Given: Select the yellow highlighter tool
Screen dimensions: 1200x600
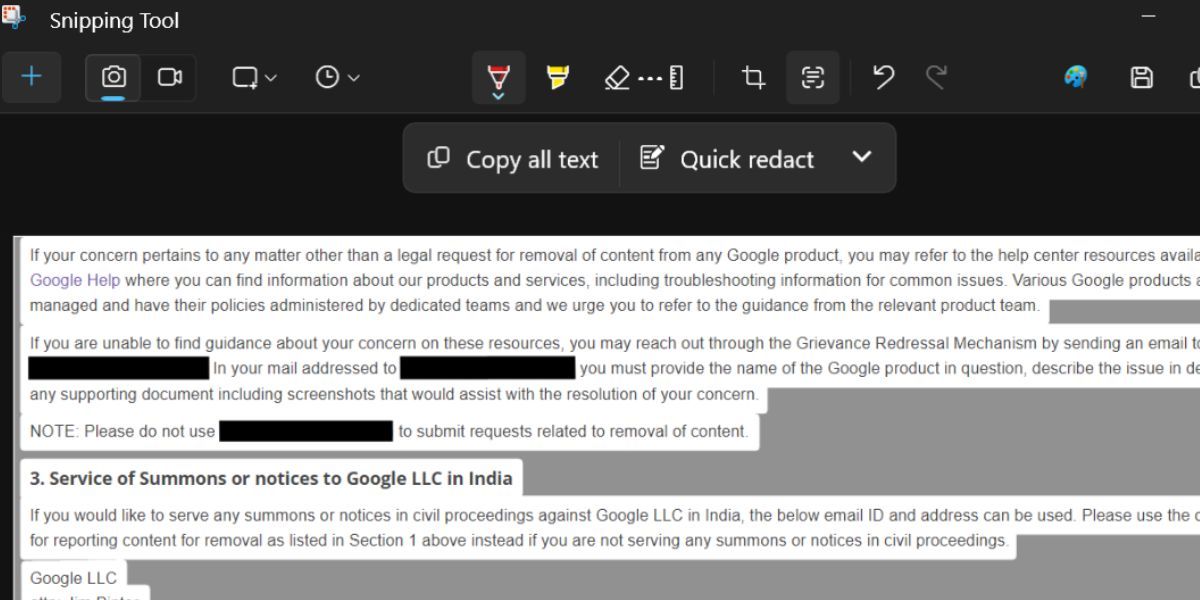Looking at the screenshot, I should (558, 77).
